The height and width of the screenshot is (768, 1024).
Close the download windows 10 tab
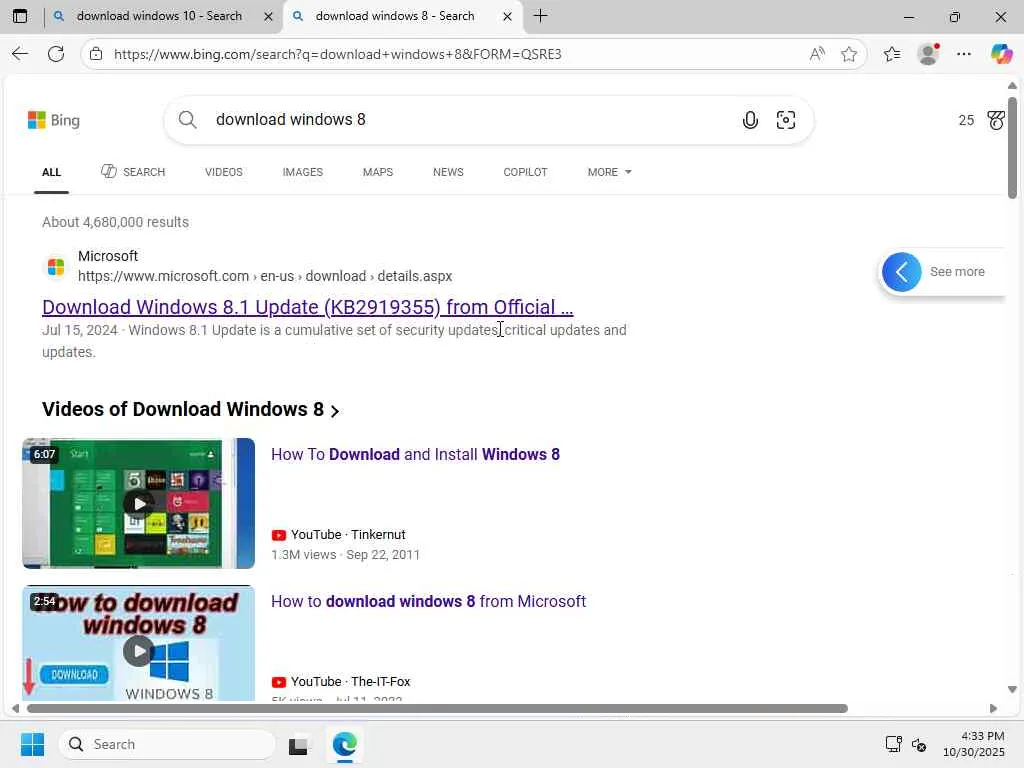(x=268, y=17)
